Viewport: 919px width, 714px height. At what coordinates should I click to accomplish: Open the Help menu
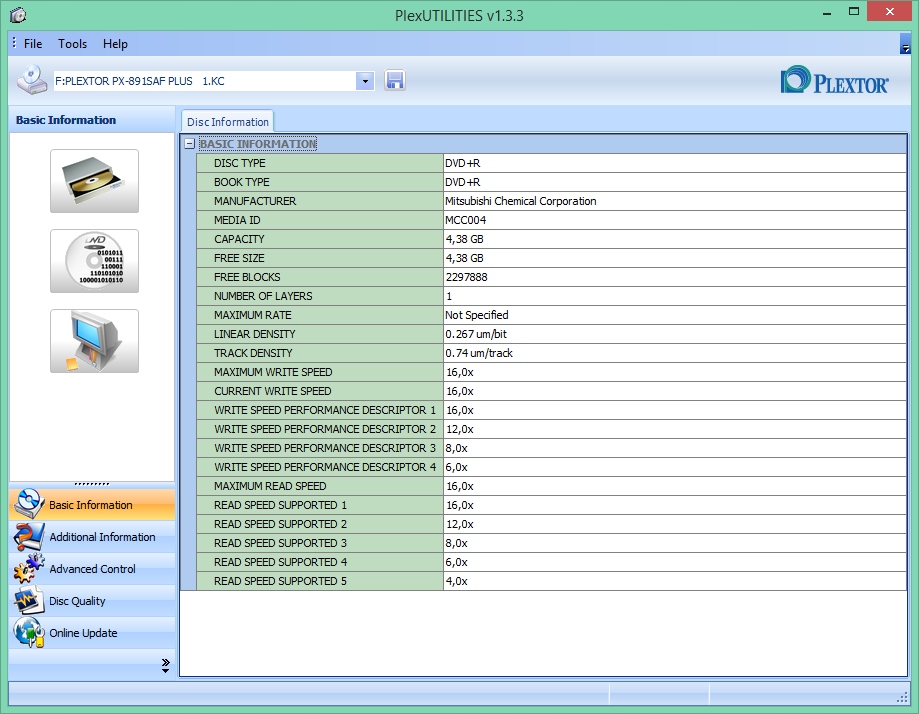click(115, 44)
